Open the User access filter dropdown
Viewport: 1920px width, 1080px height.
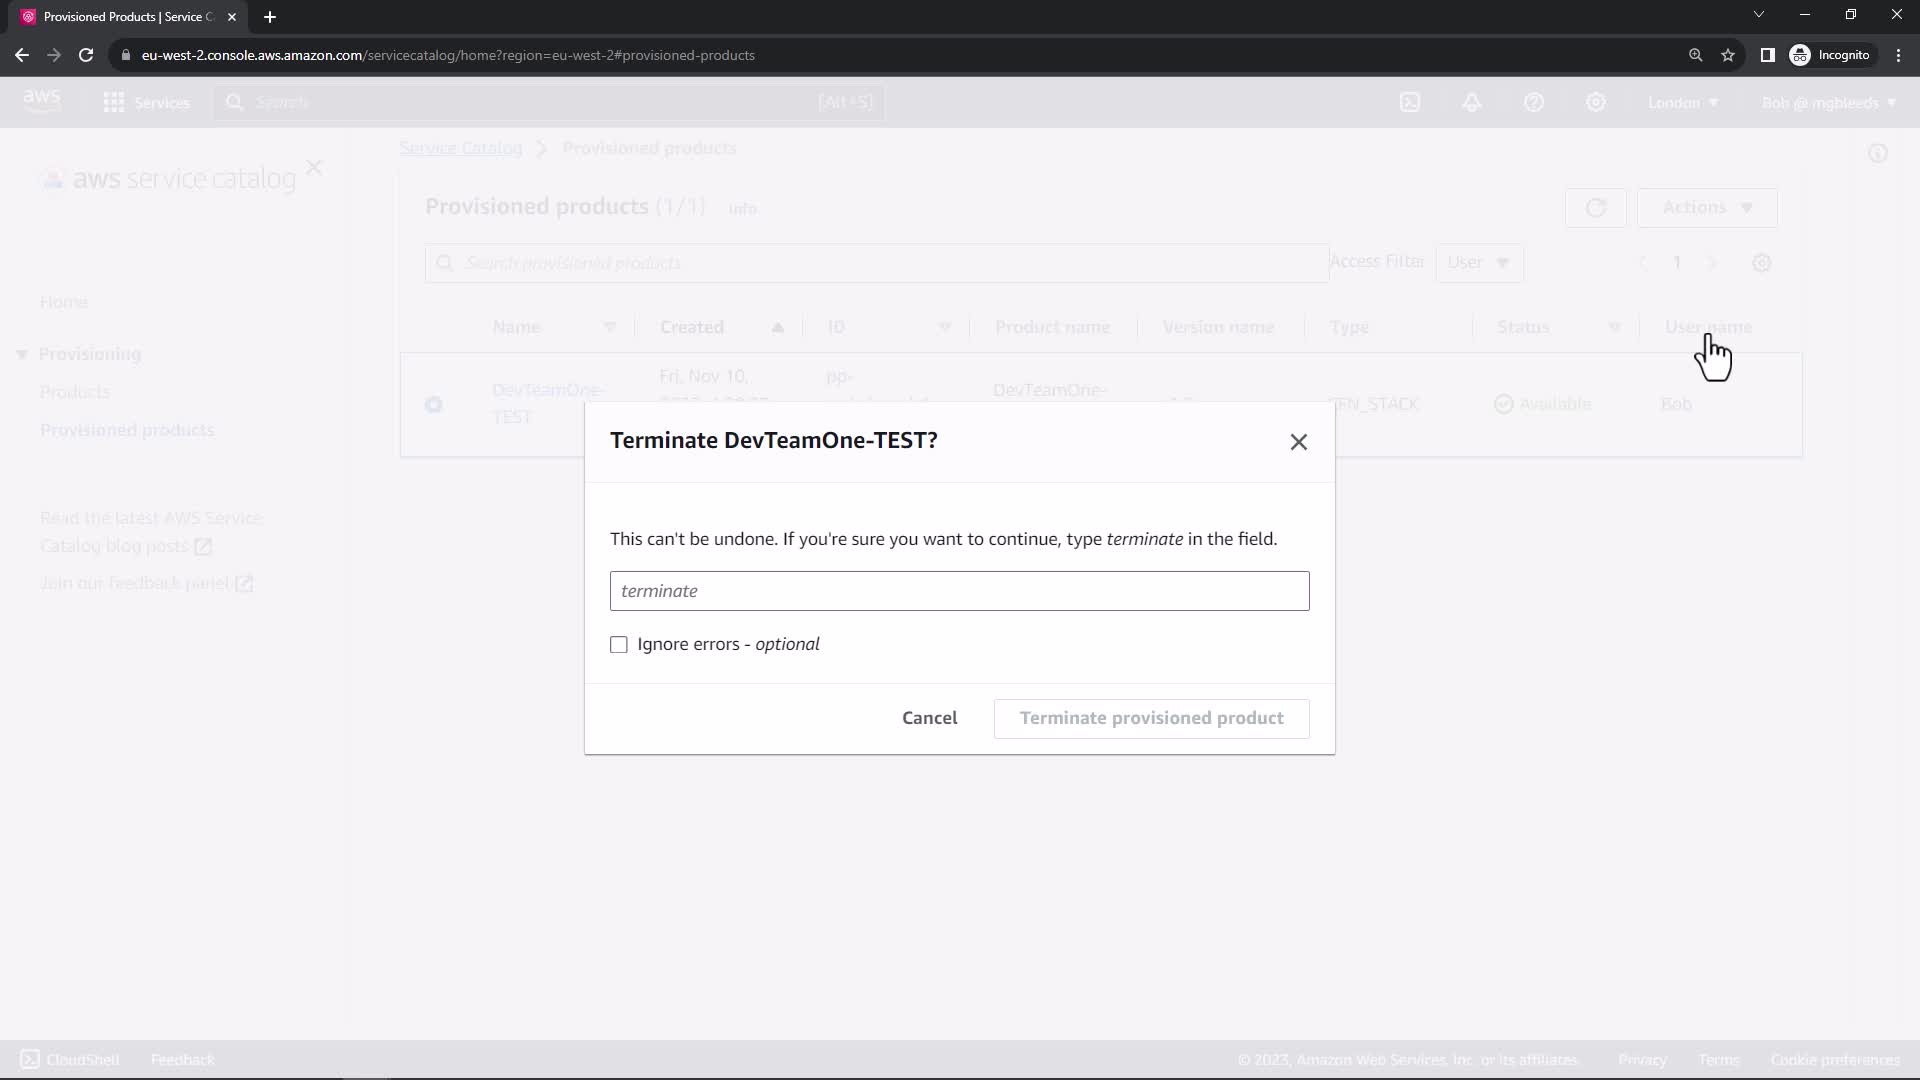pyautogui.click(x=1478, y=263)
